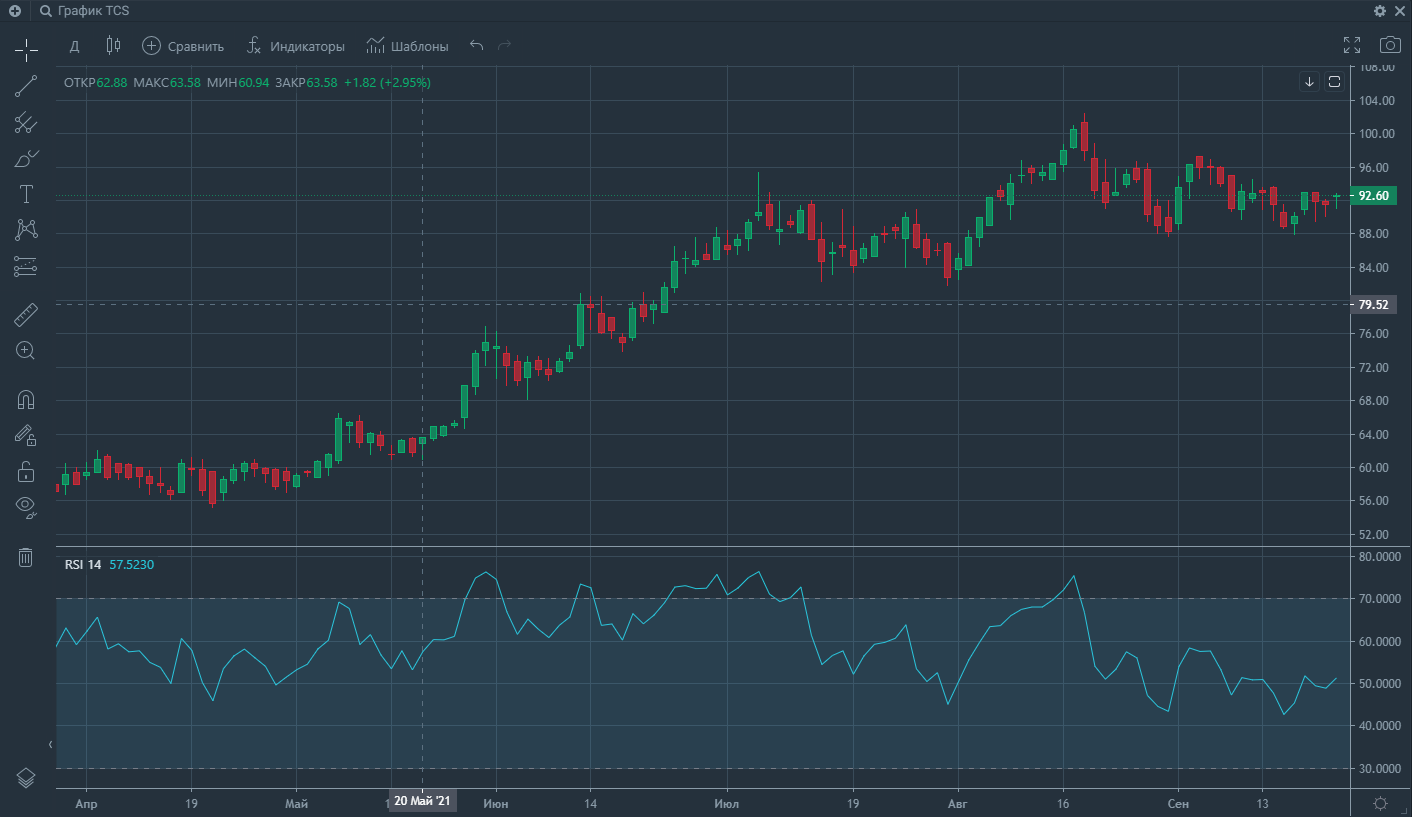Choose the pitchfork tool in sidebar

(x=26, y=123)
